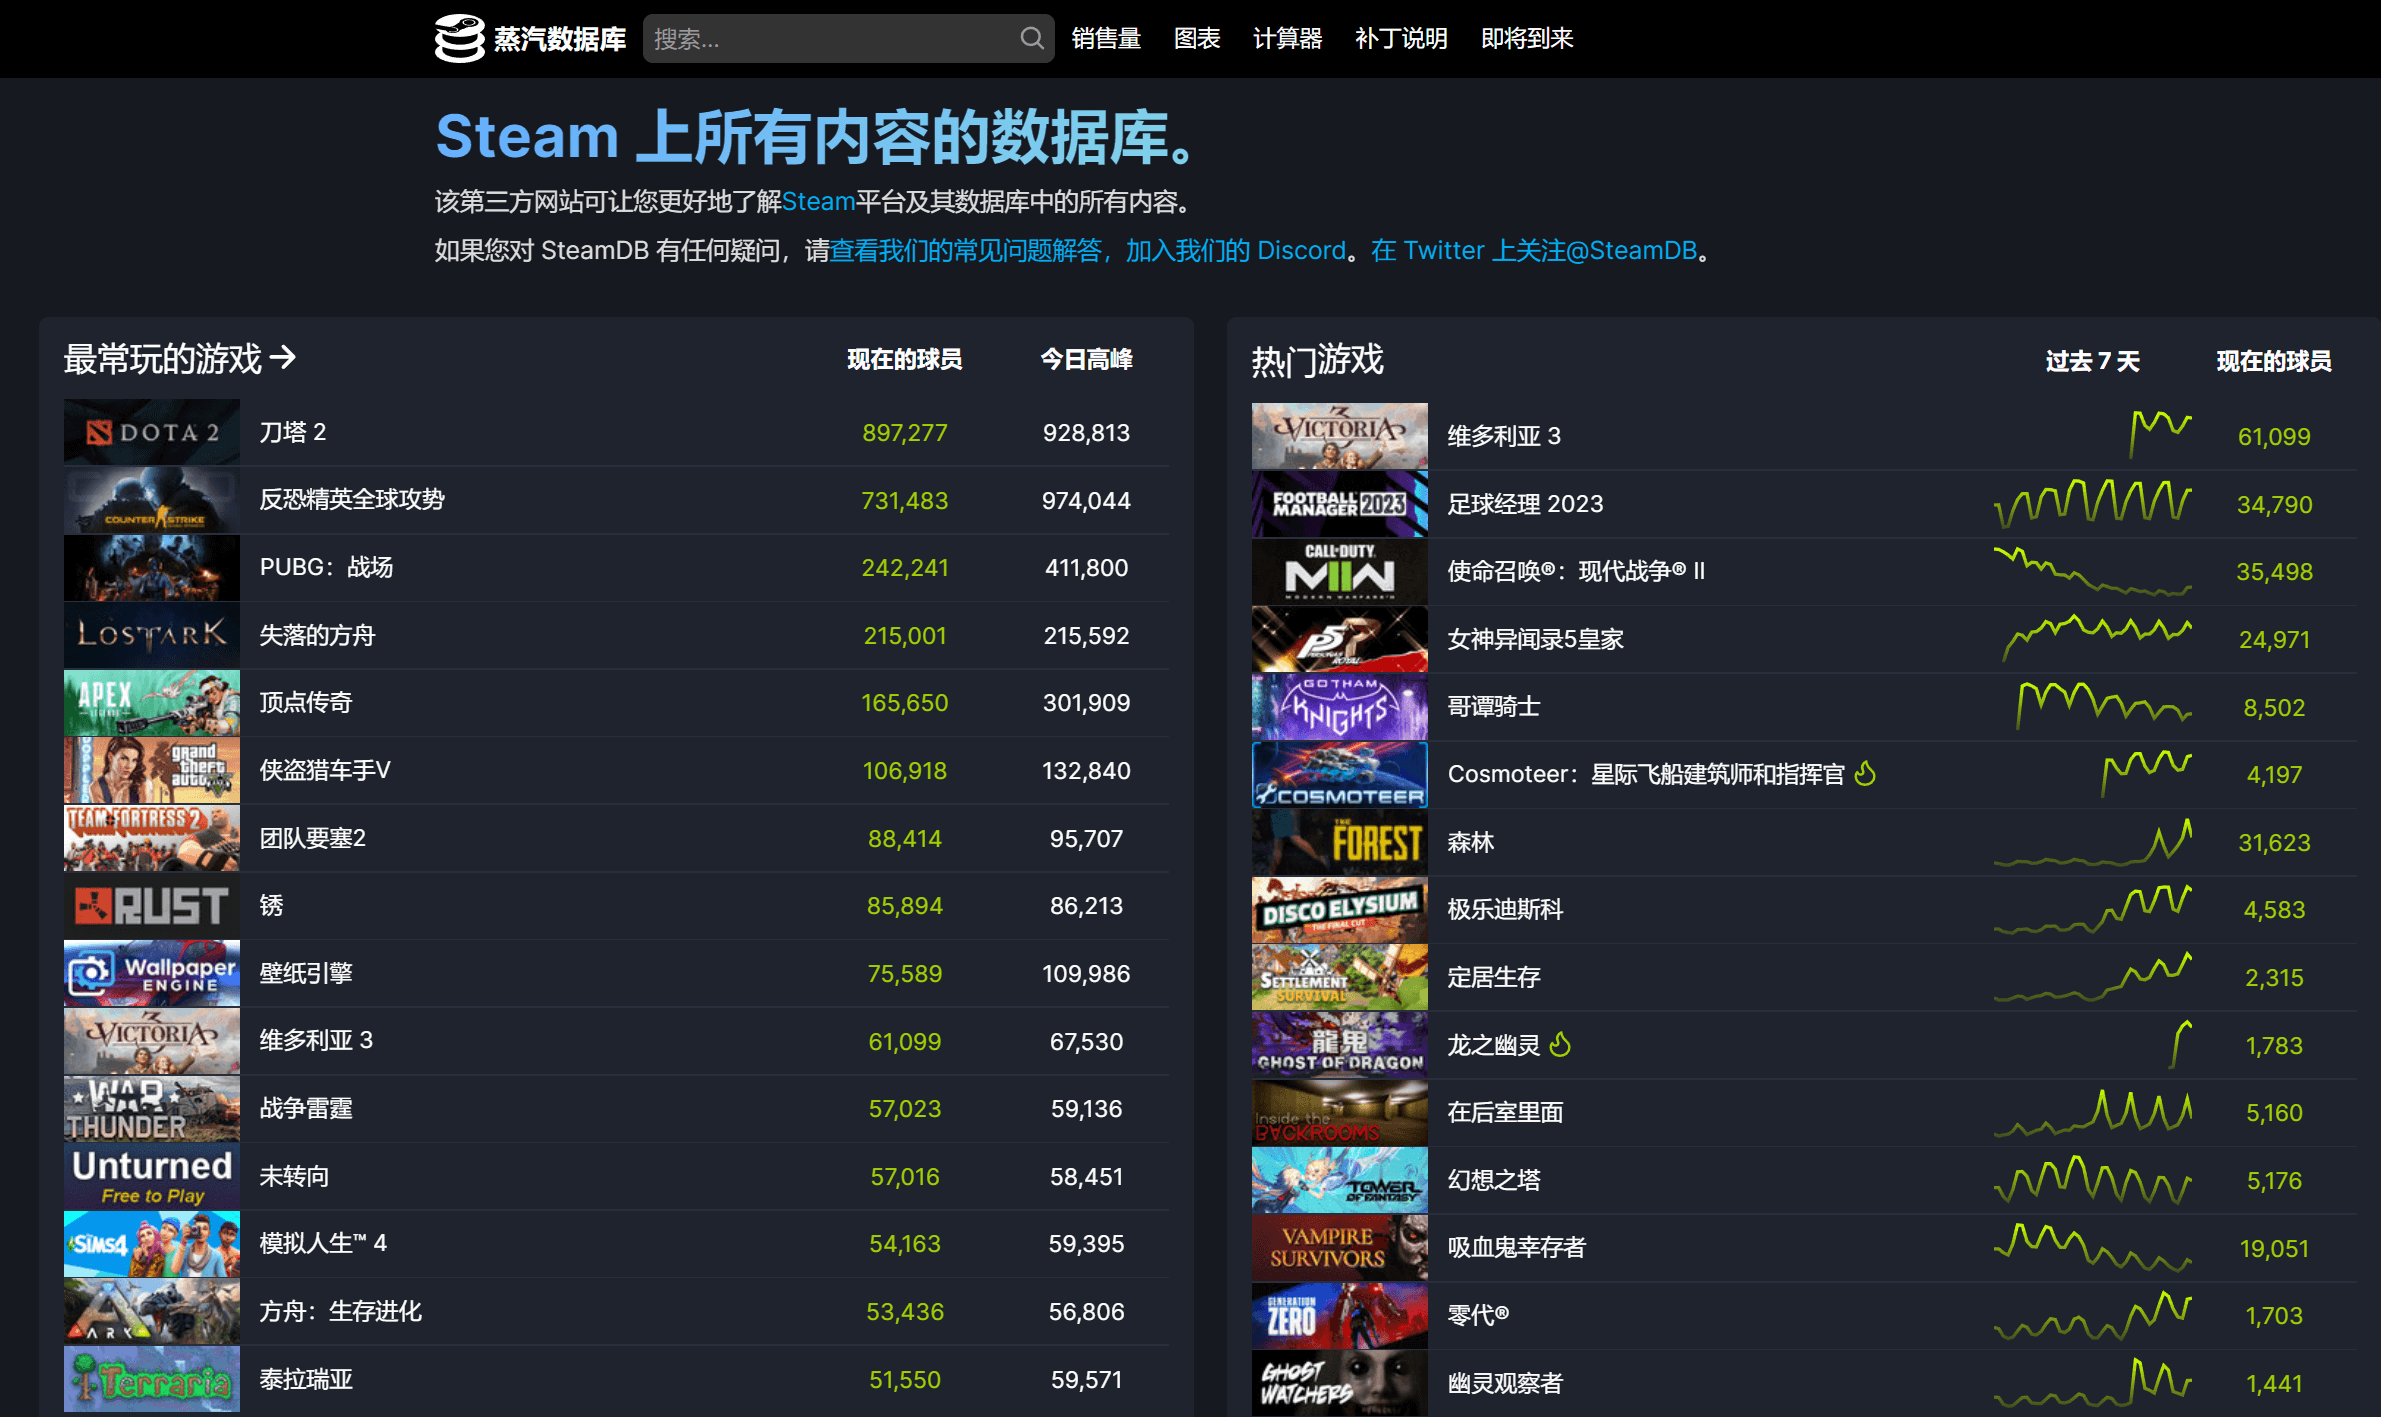Open the Terraria thumbnail
The height and width of the screenshot is (1417, 2381).
(x=152, y=1379)
